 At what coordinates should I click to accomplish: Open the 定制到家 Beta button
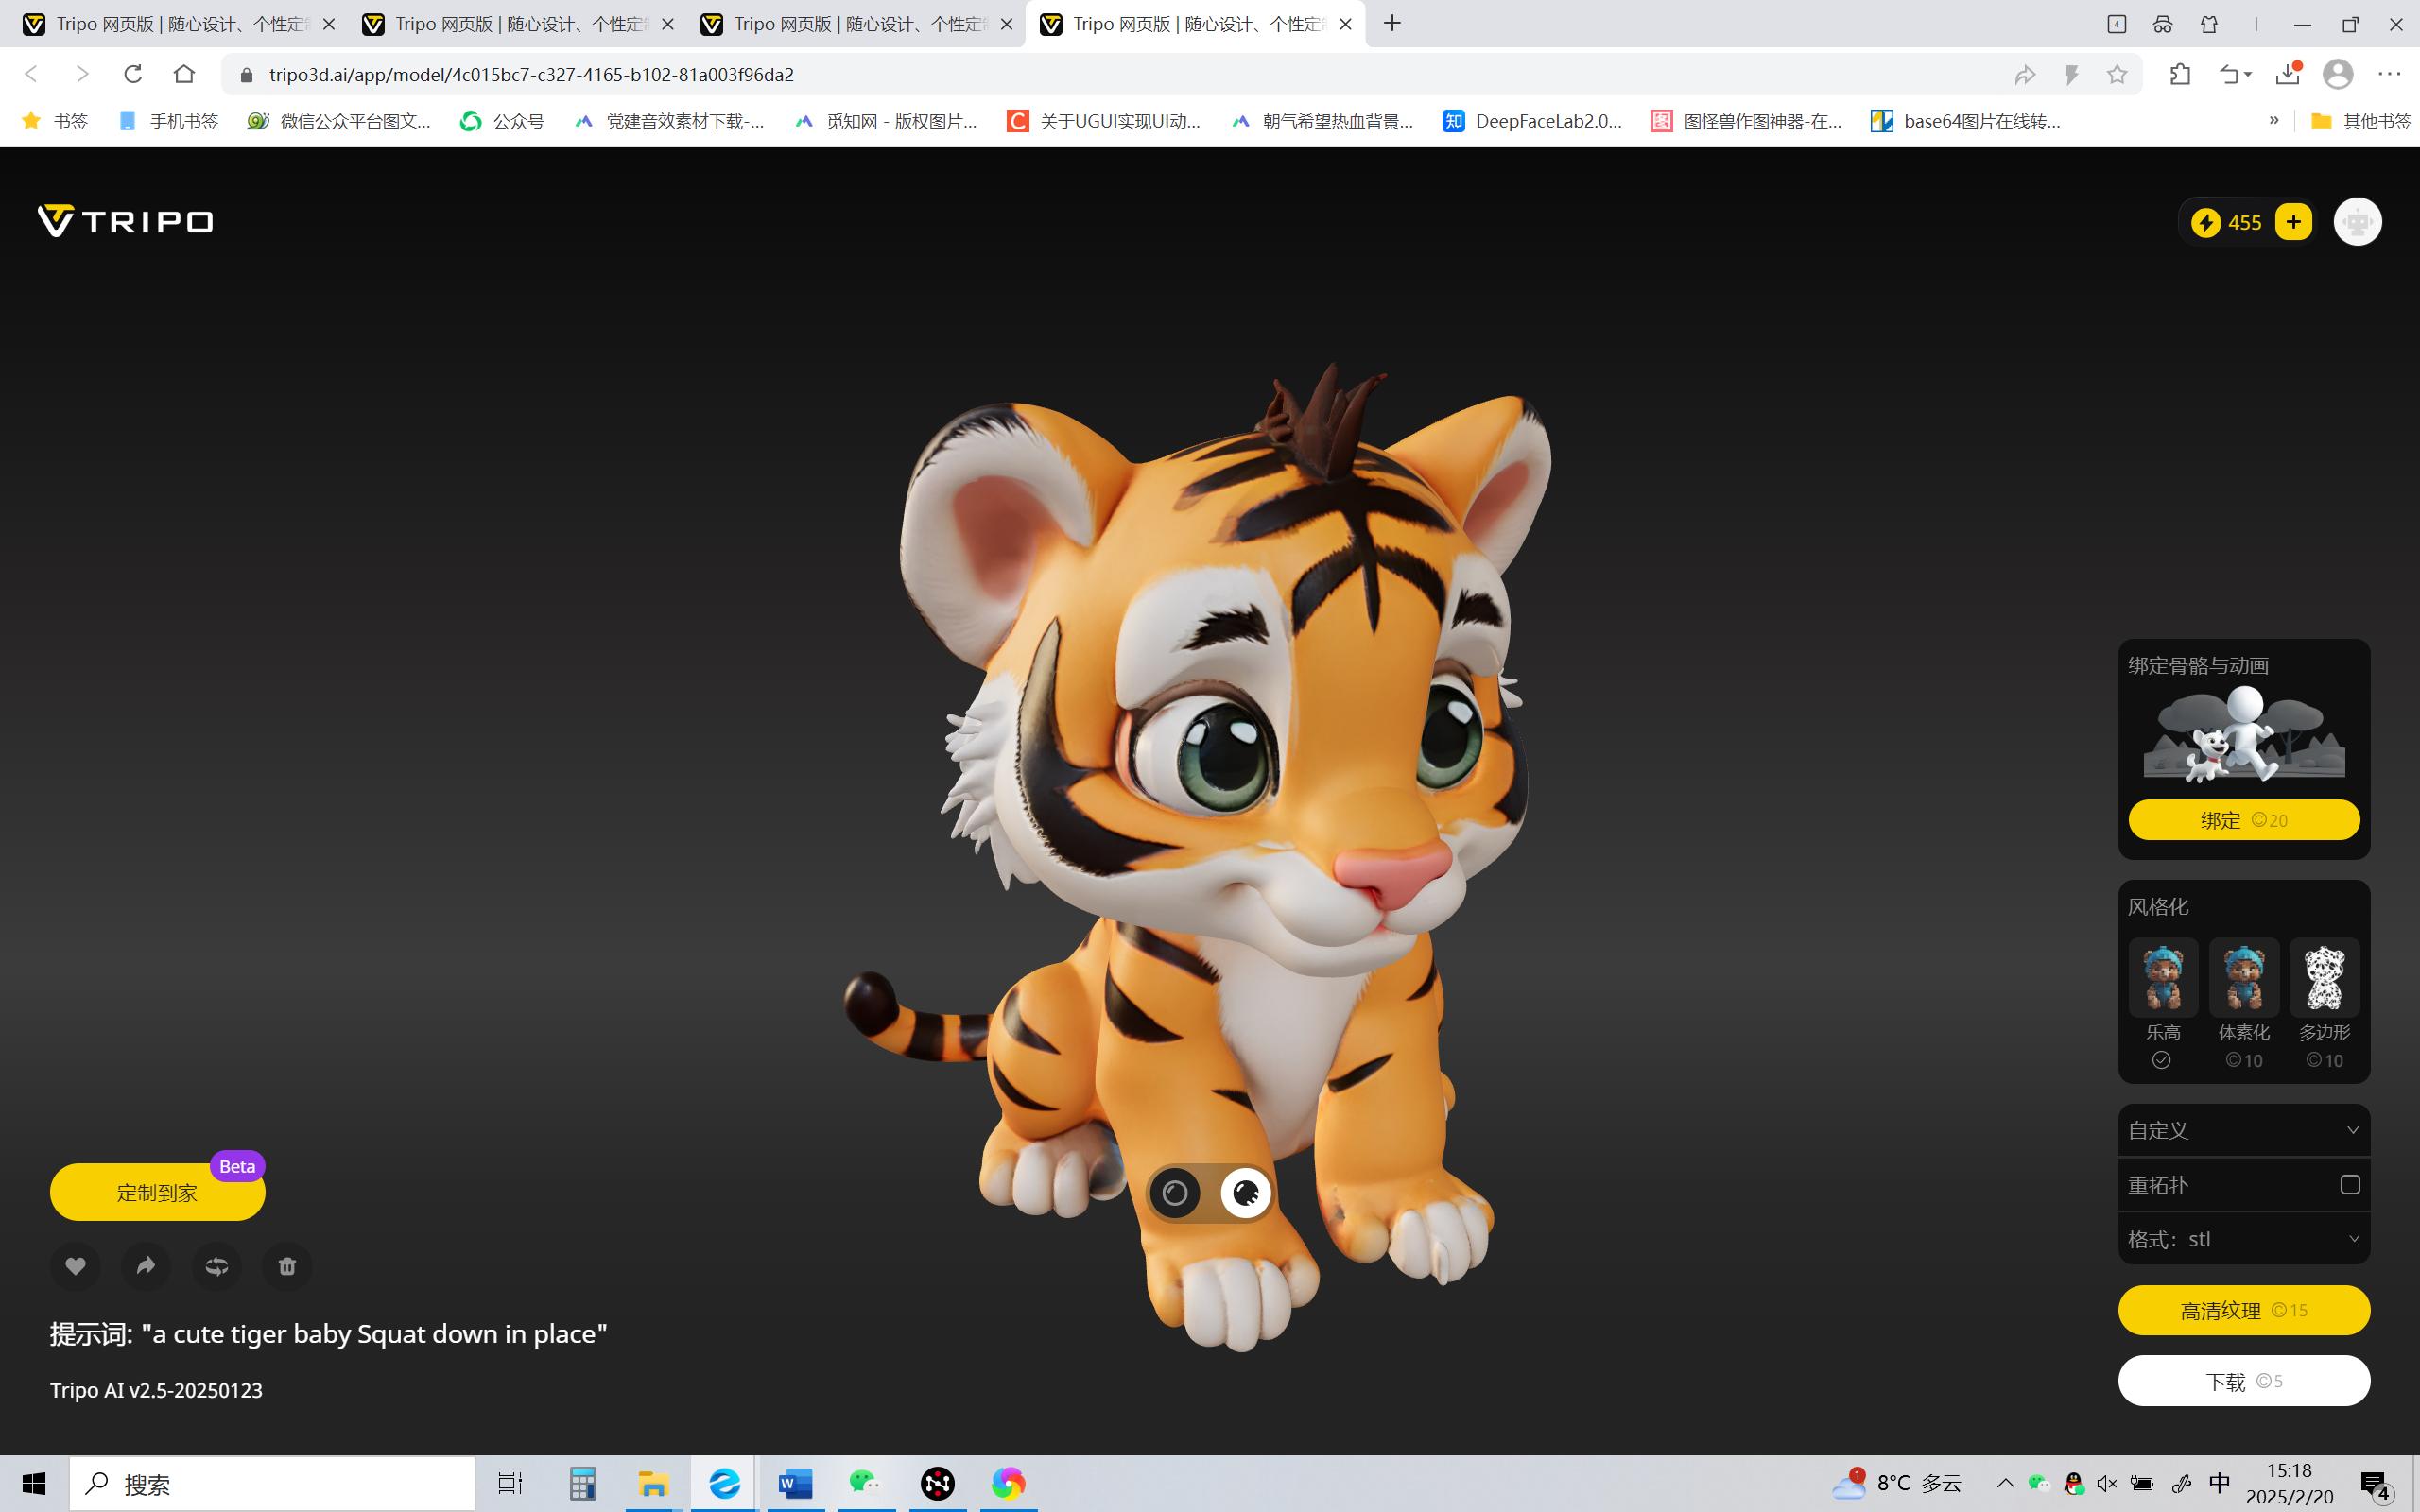point(157,1192)
